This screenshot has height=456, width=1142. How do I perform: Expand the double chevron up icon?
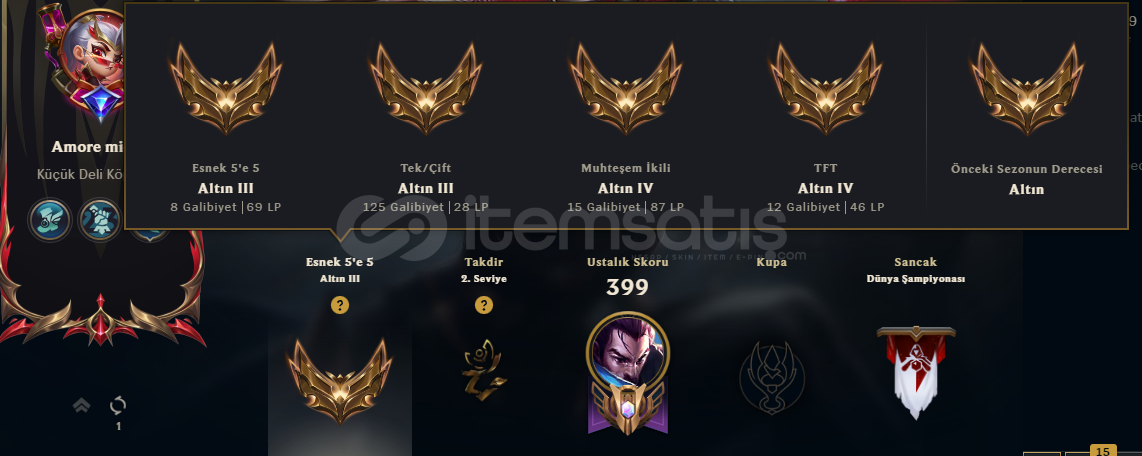[x=82, y=406]
